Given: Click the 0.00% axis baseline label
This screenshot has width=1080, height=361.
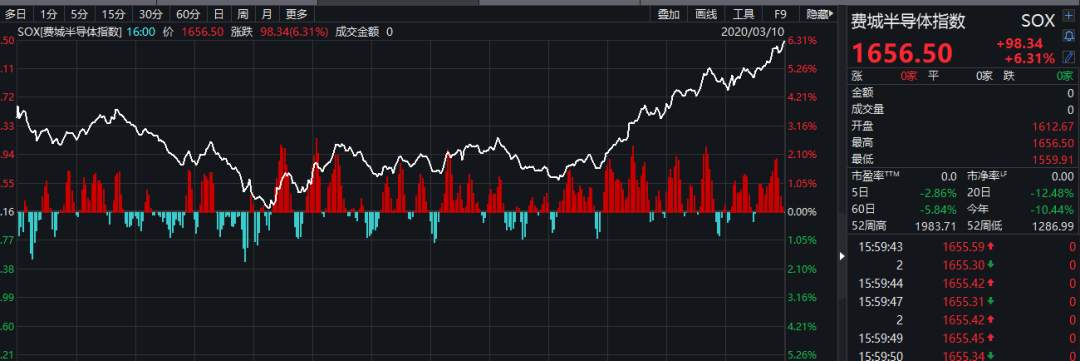Looking at the screenshot, I should pyautogui.click(x=802, y=212).
